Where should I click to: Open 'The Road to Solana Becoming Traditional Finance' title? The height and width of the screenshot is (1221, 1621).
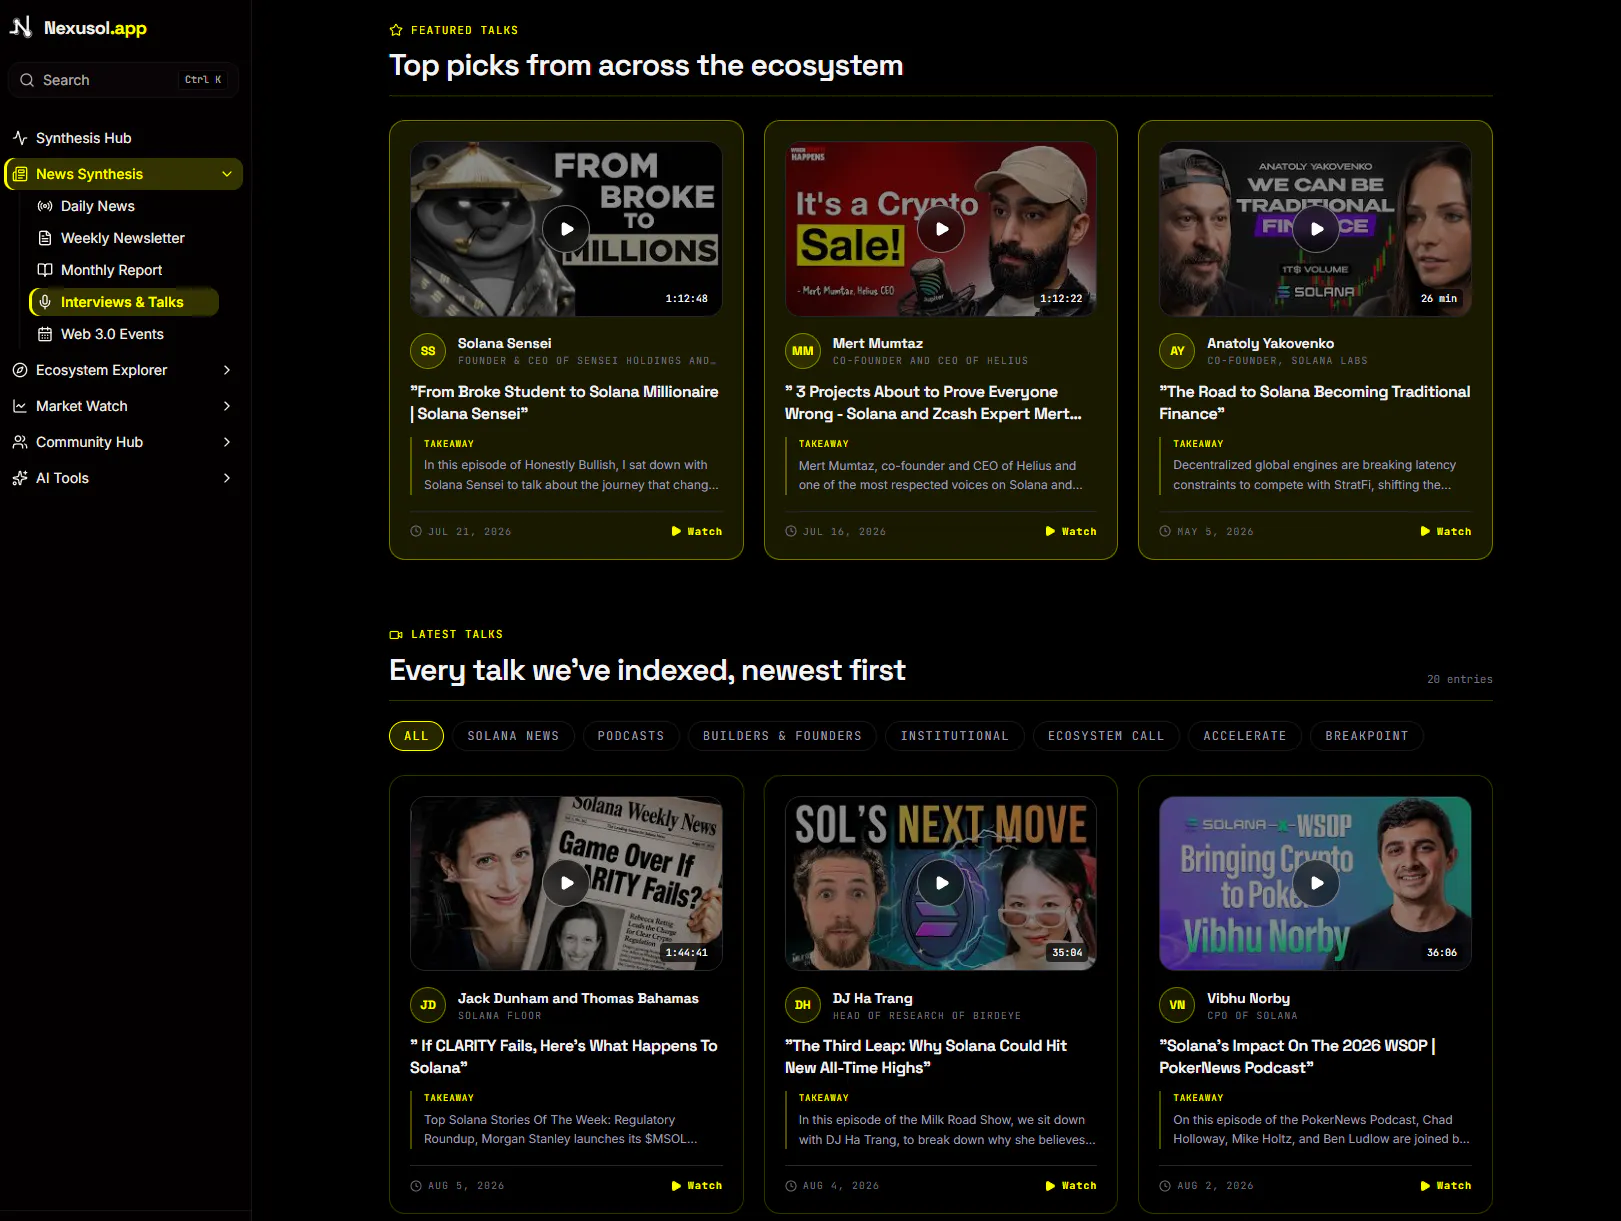pos(1315,403)
